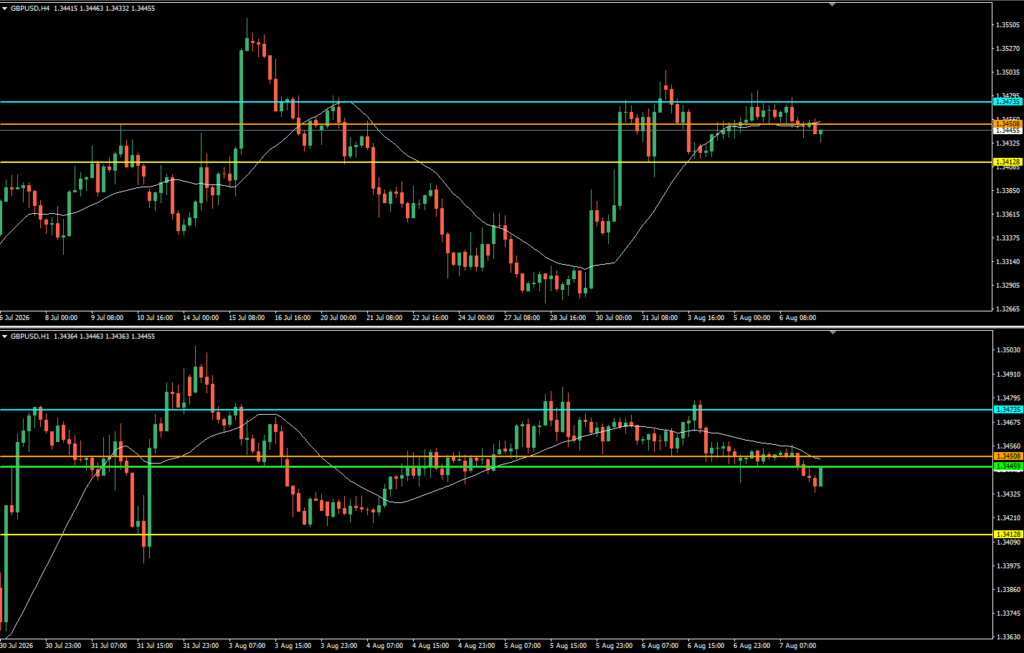This screenshot has width=1024, height=653.
Task: Click the orange 1.34508 price tag on the H1 chart
Action: 1007,456
